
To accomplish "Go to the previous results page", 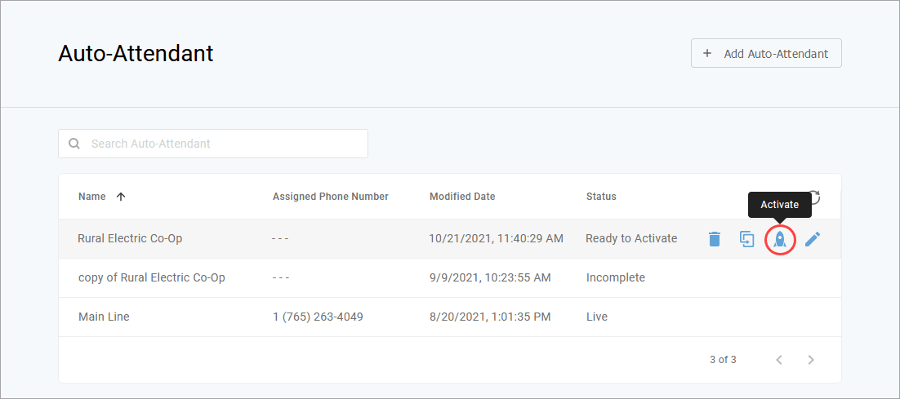I will point(779,359).
